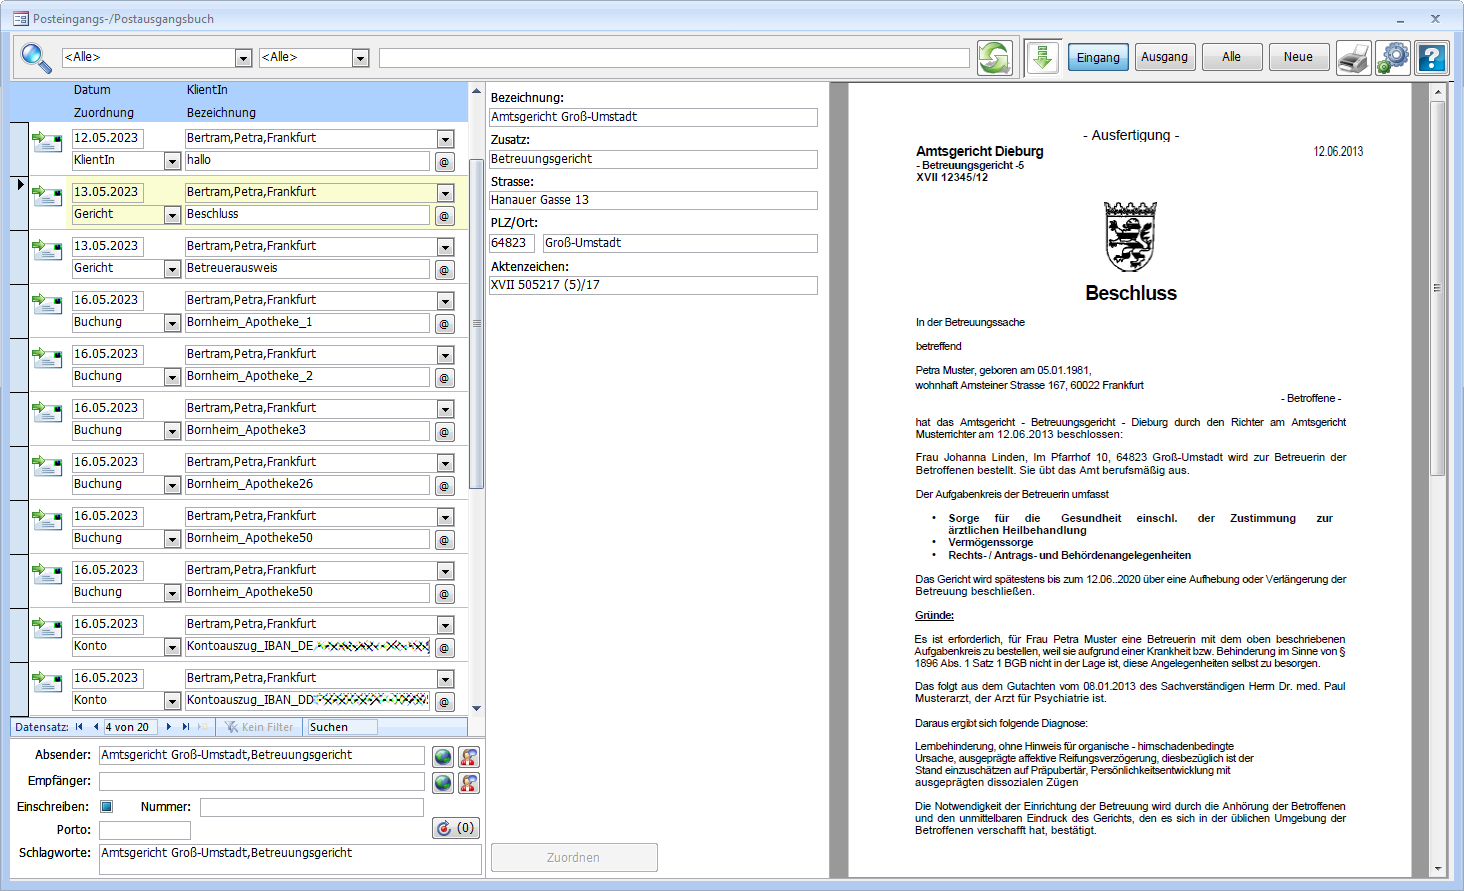Go to first record in Datensatz navigator
1464x891 pixels.
[x=79, y=727]
